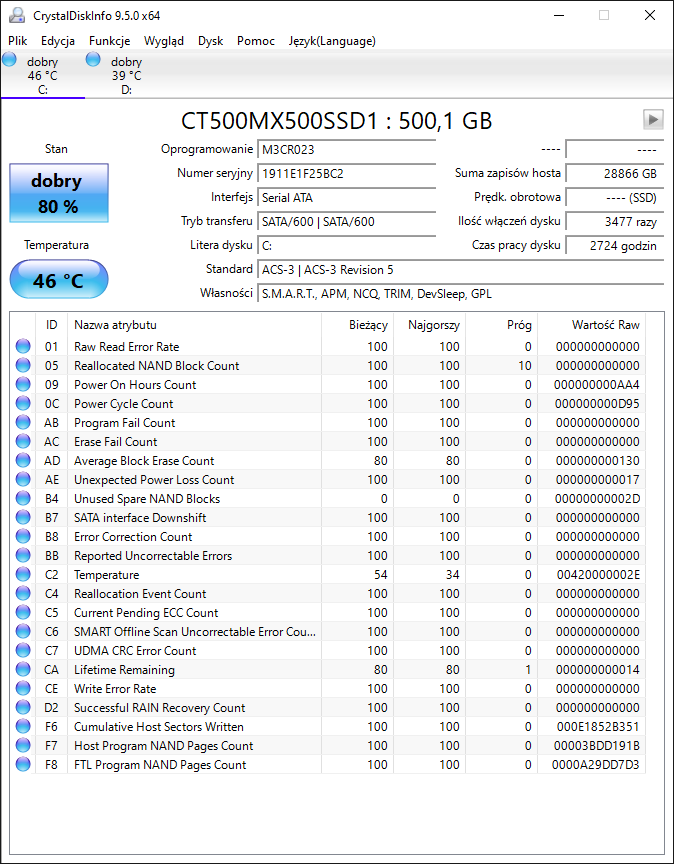Viewport: 674px width, 864px height.
Task: Click the blue status orb for drive C:
Action: coord(9,60)
